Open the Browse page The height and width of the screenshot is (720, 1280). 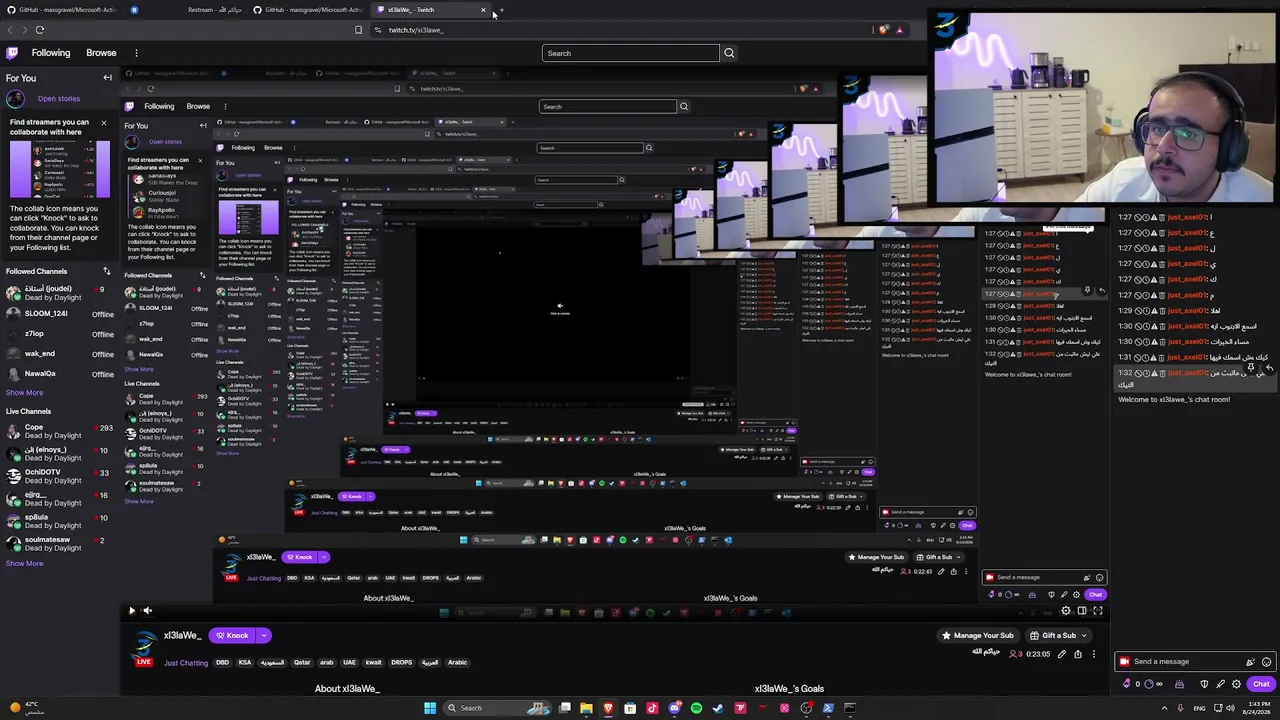click(101, 53)
